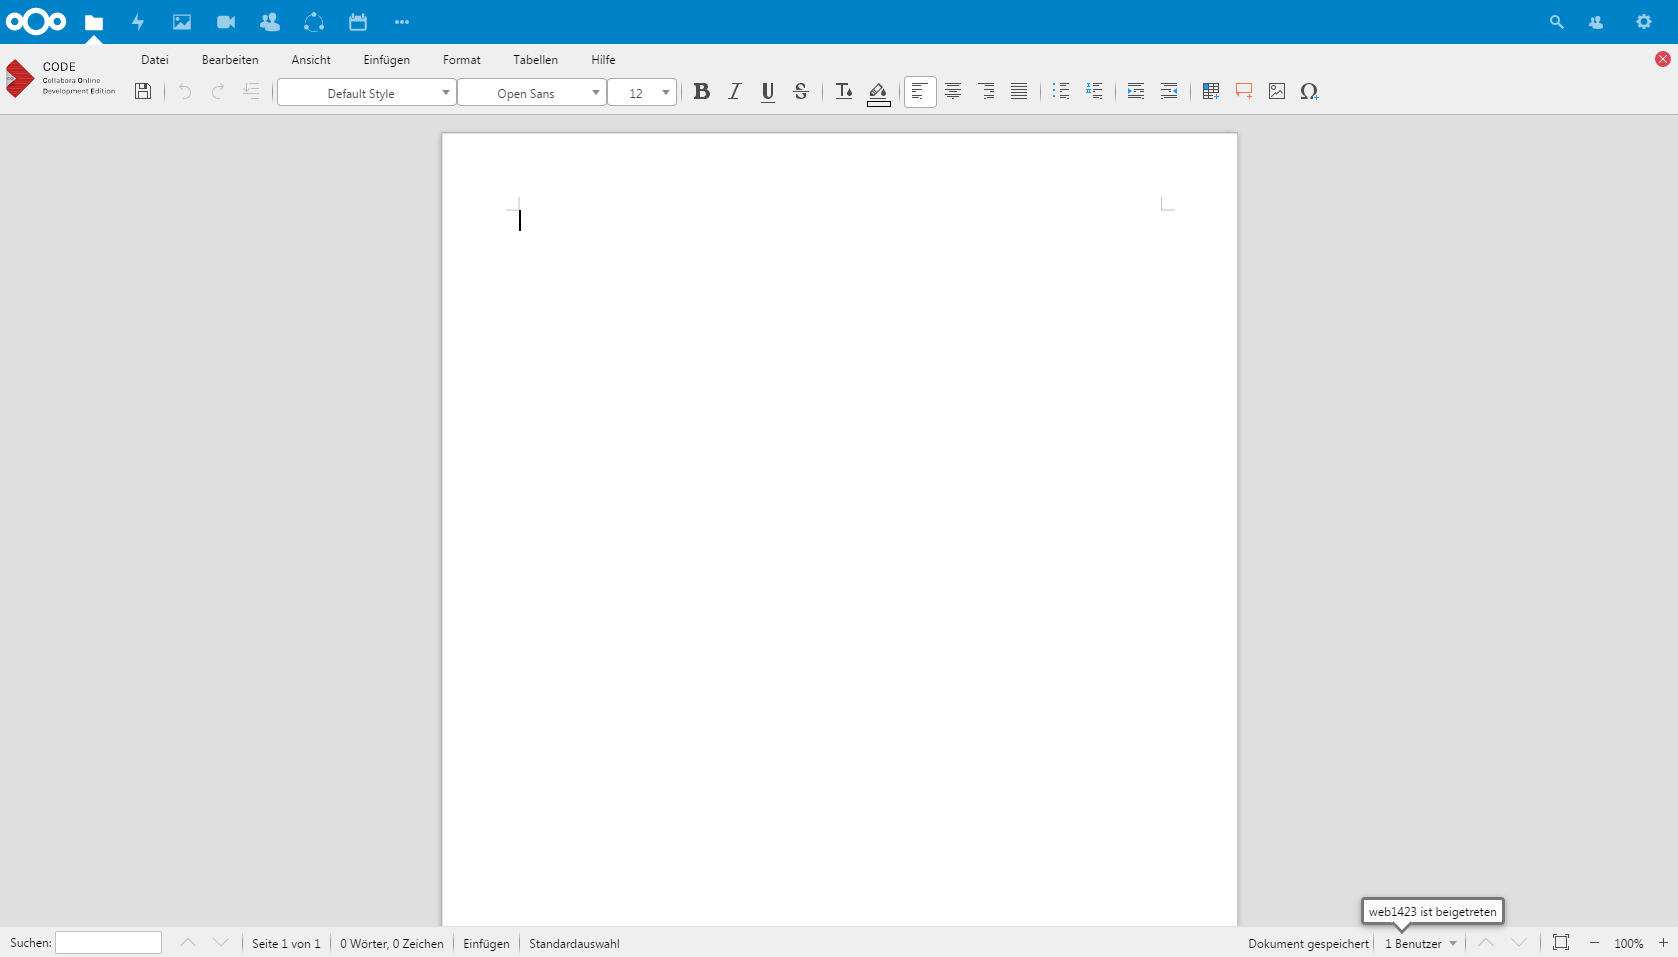Increase the paragraph indent
Image resolution: width=1678 pixels, height=957 pixels.
[x=1136, y=91]
